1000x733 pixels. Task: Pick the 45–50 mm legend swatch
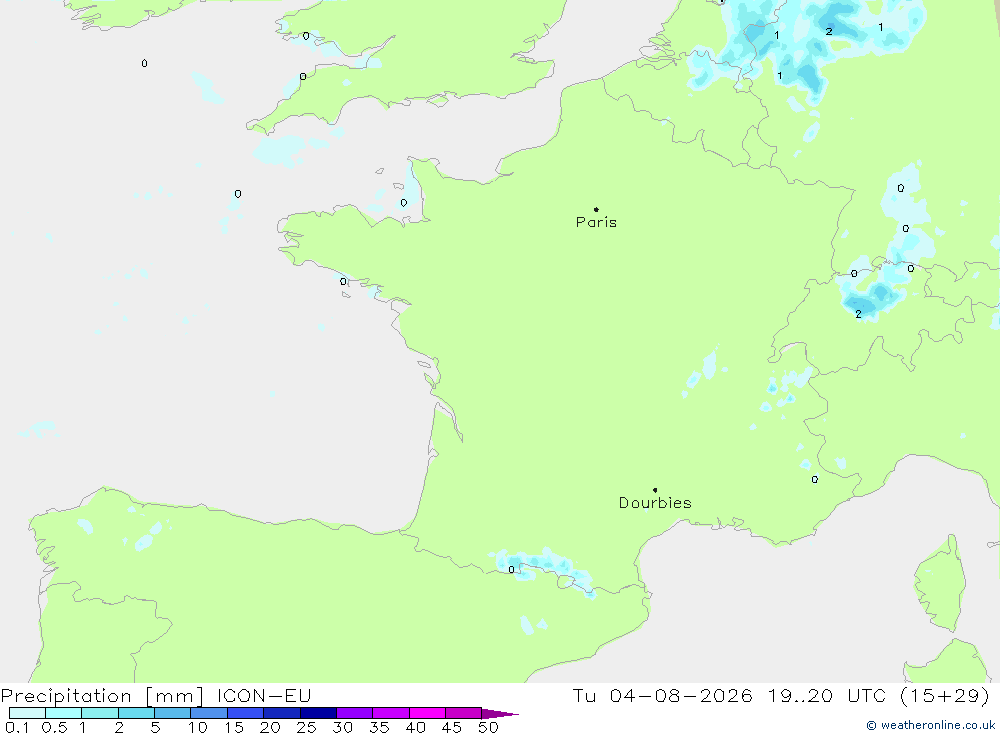463,713
